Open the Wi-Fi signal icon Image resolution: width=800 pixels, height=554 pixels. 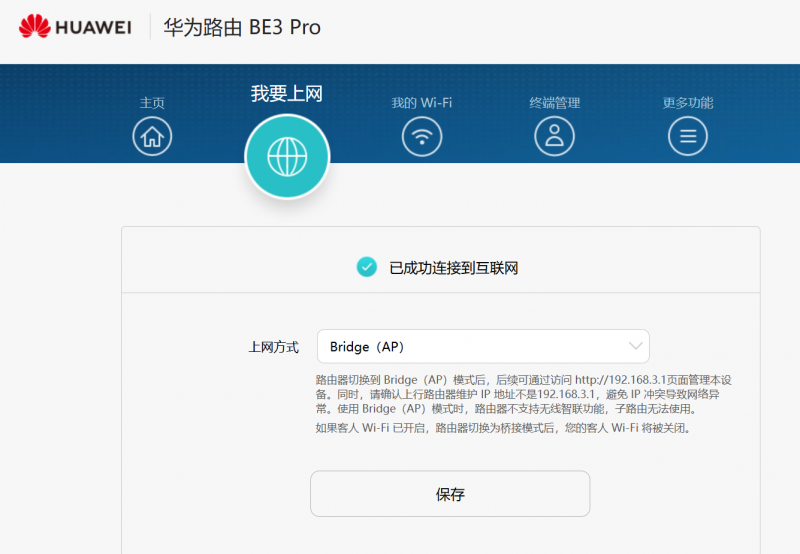[421, 136]
